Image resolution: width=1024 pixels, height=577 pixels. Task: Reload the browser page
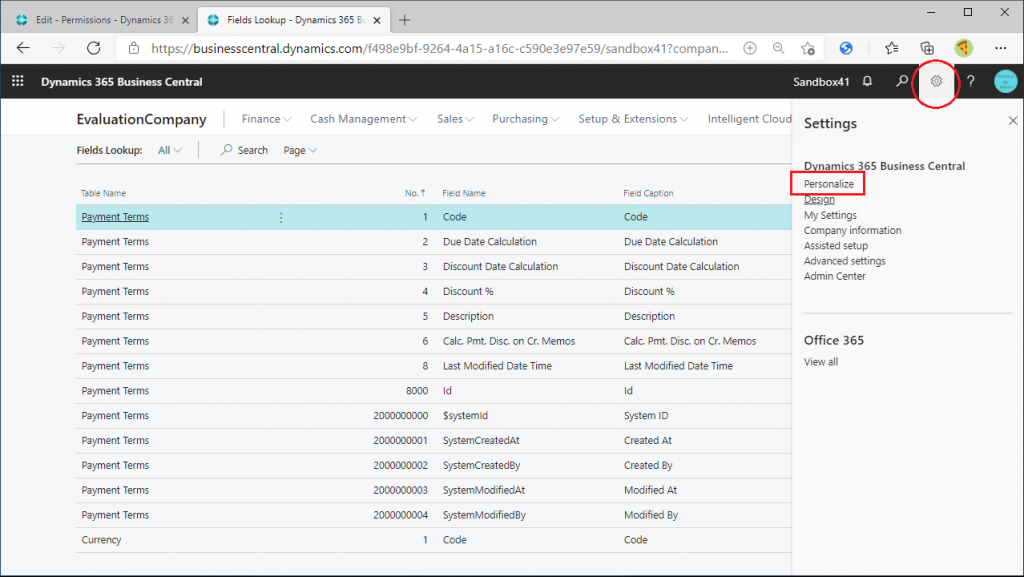pos(94,48)
